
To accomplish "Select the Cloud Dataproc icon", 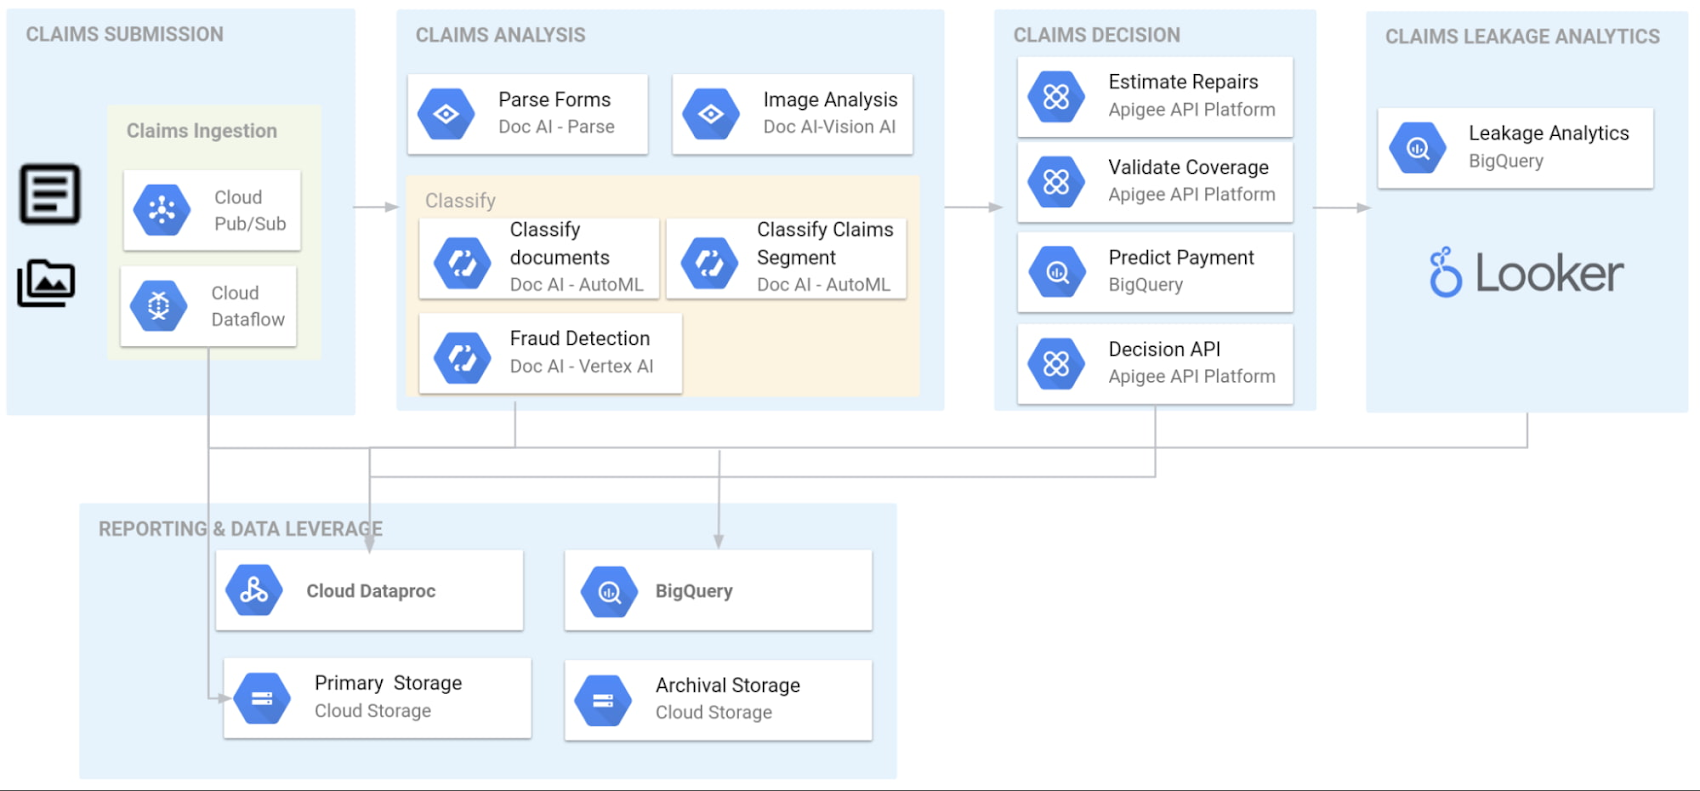I will [x=254, y=590].
